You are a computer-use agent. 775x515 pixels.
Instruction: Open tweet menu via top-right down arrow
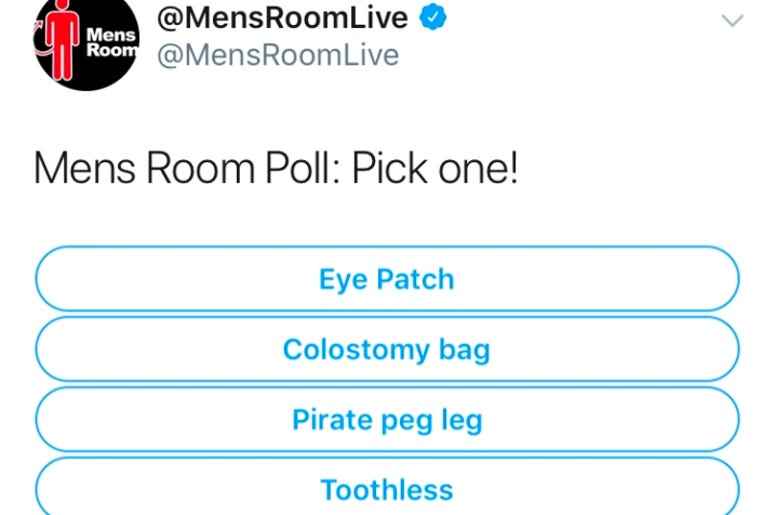(732, 20)
